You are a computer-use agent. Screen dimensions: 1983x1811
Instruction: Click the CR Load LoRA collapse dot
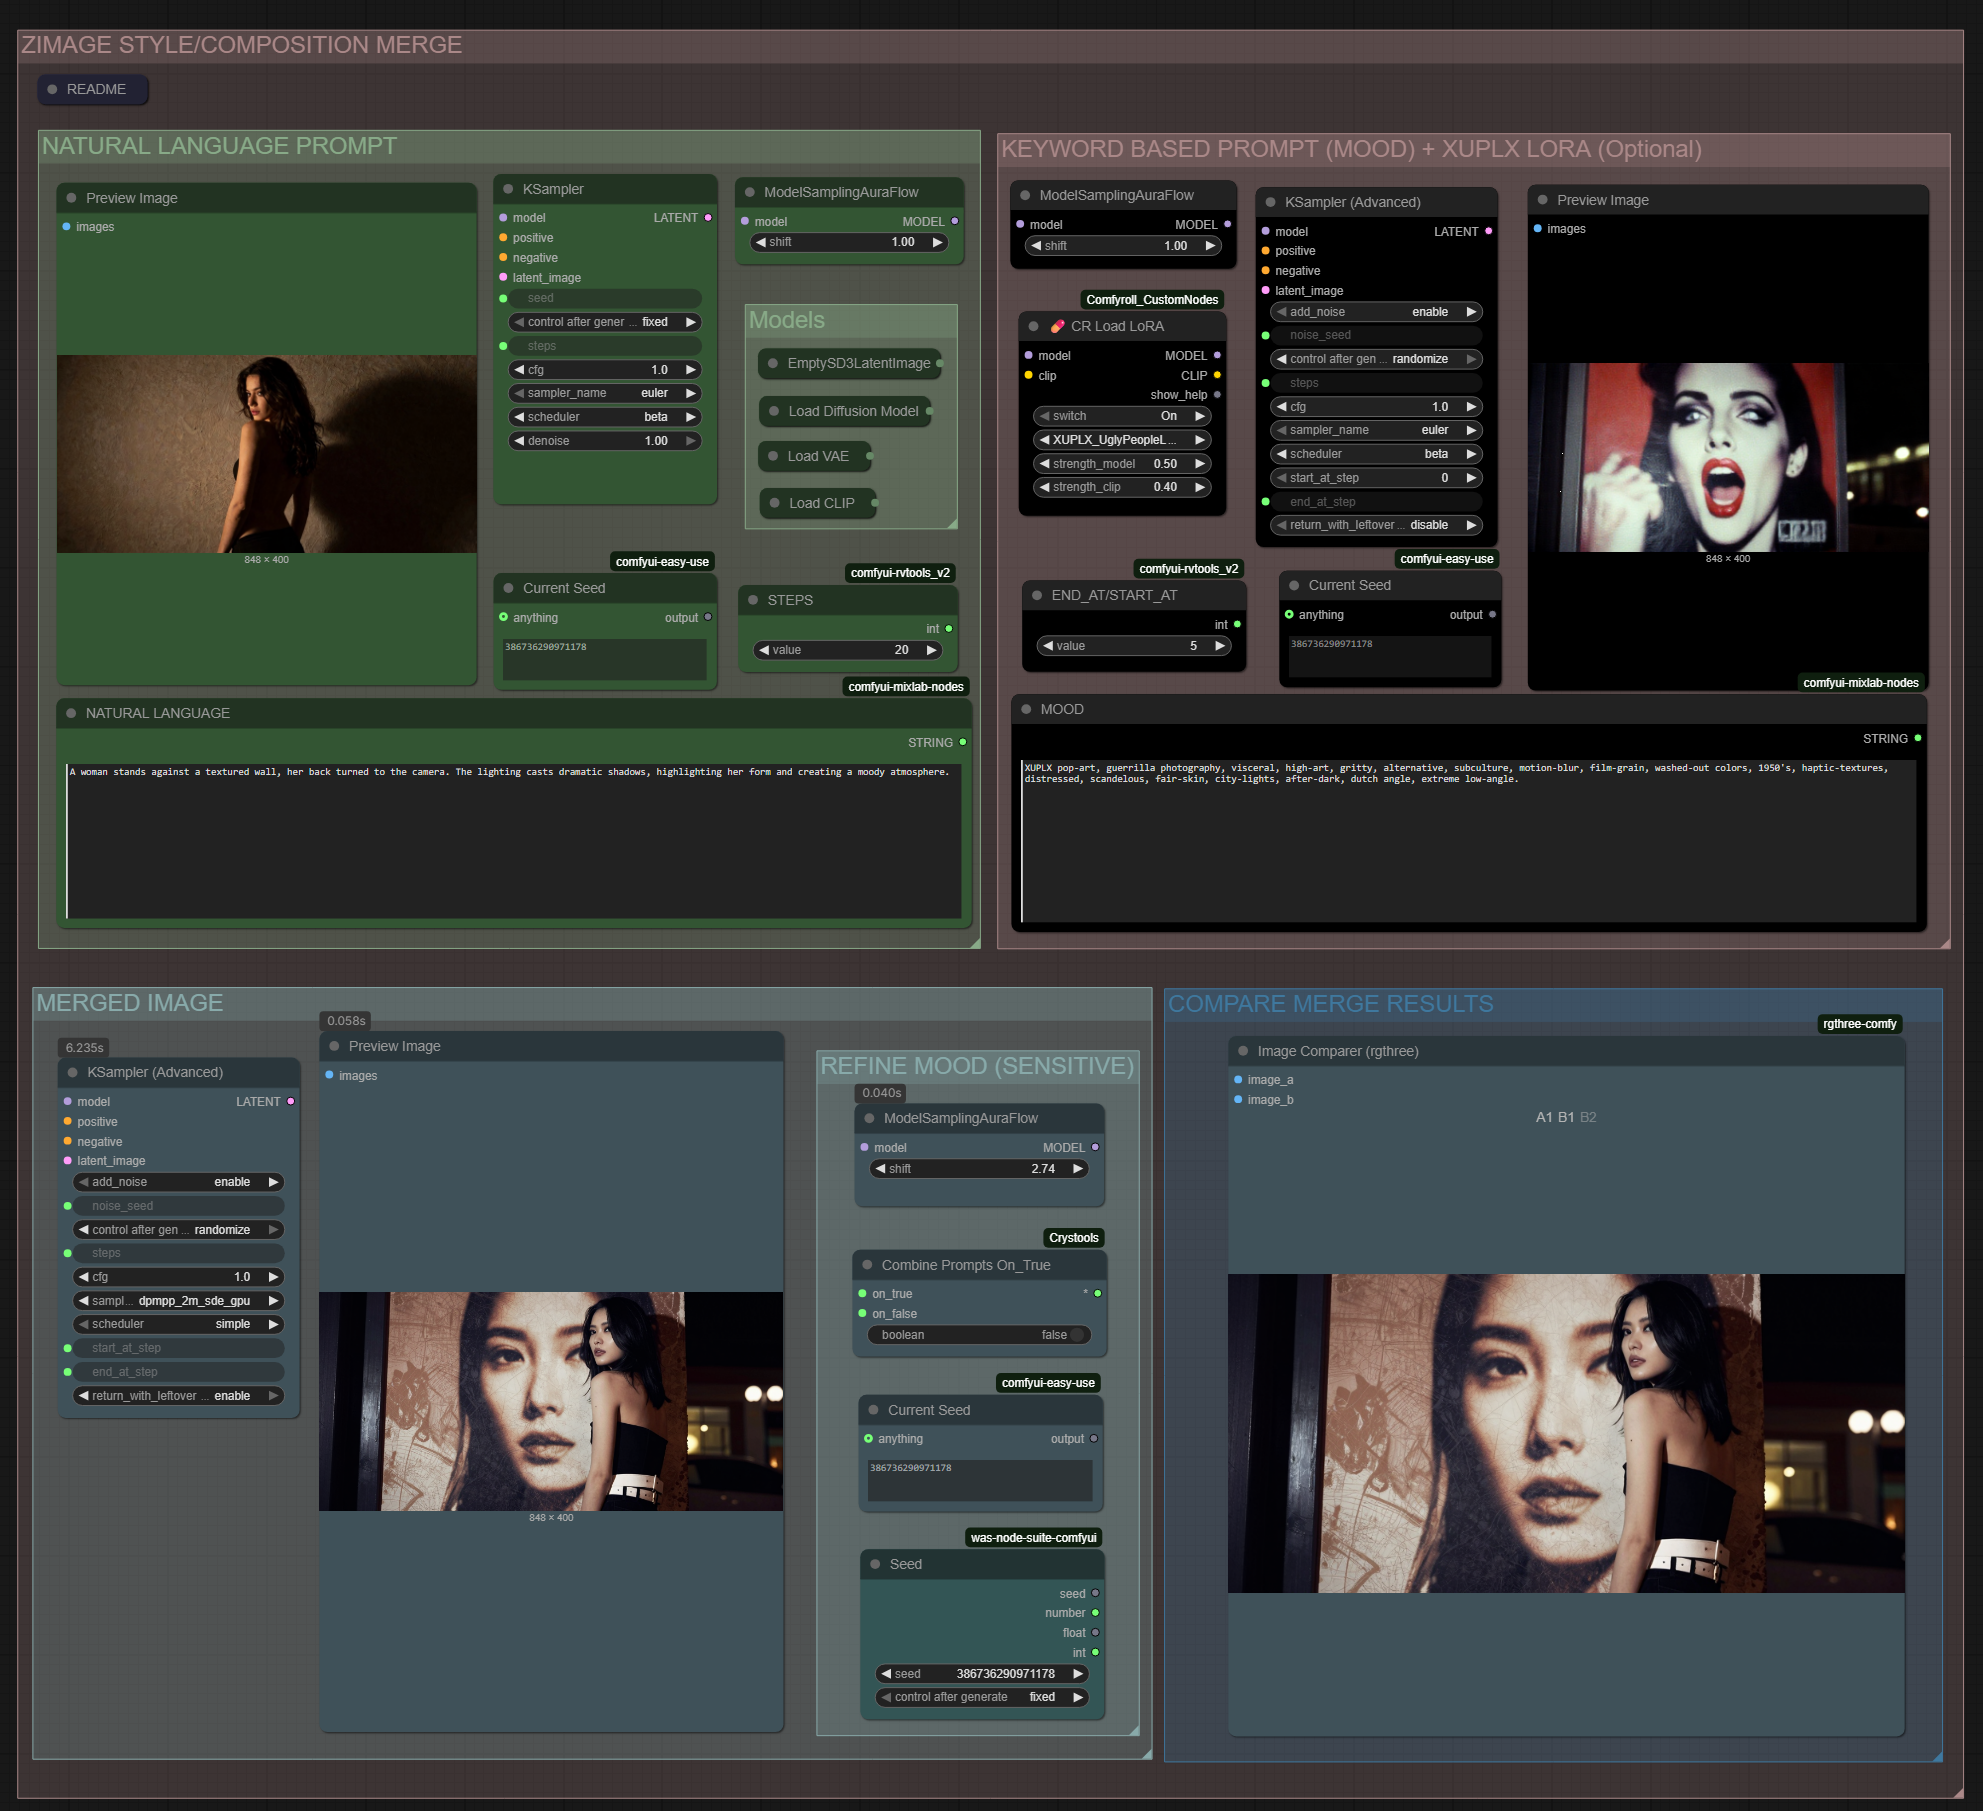(1033, 326)
